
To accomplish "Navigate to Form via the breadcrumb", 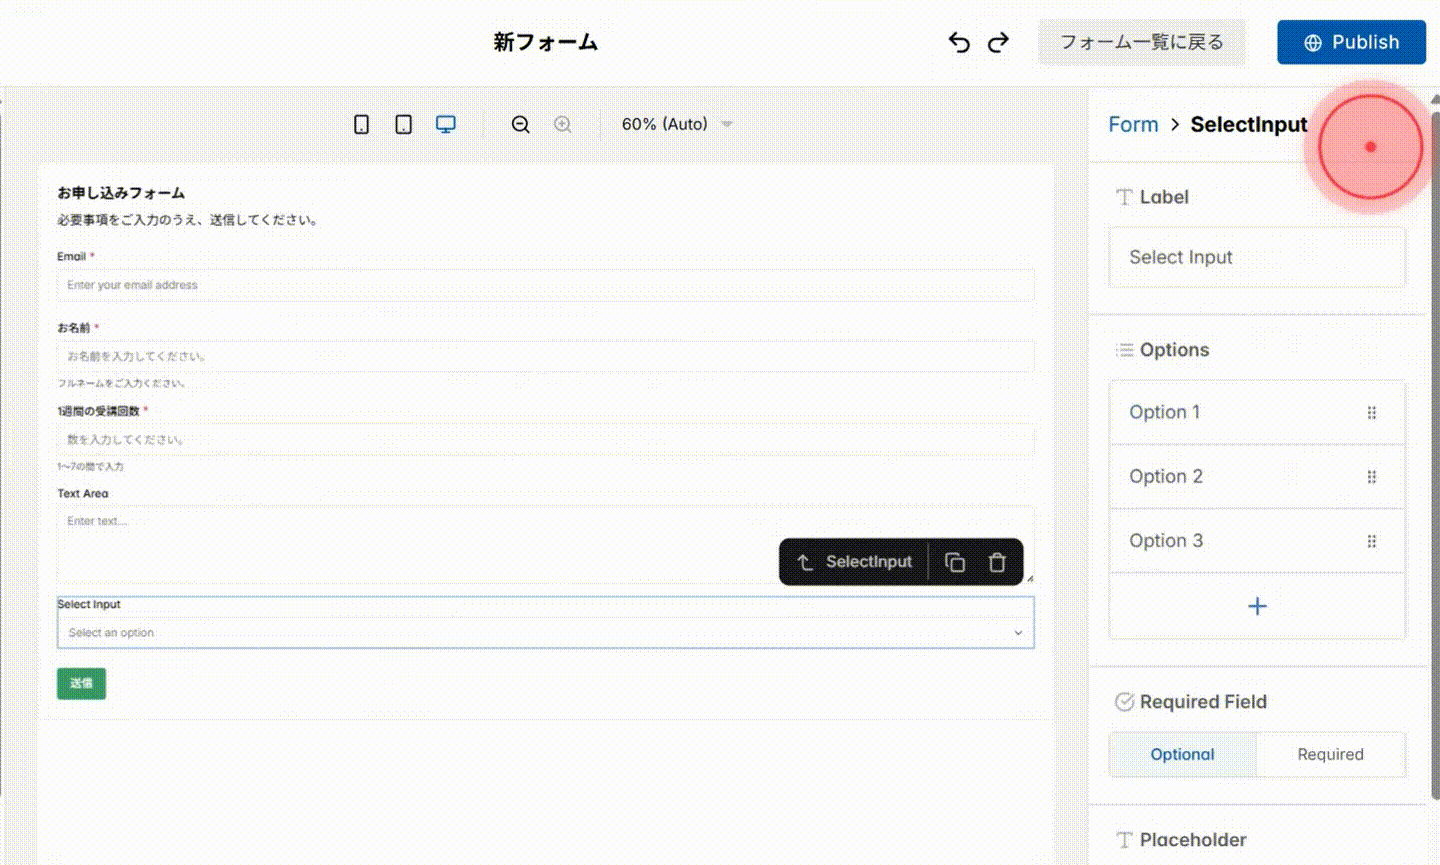I will click(x=1133, y=124).
